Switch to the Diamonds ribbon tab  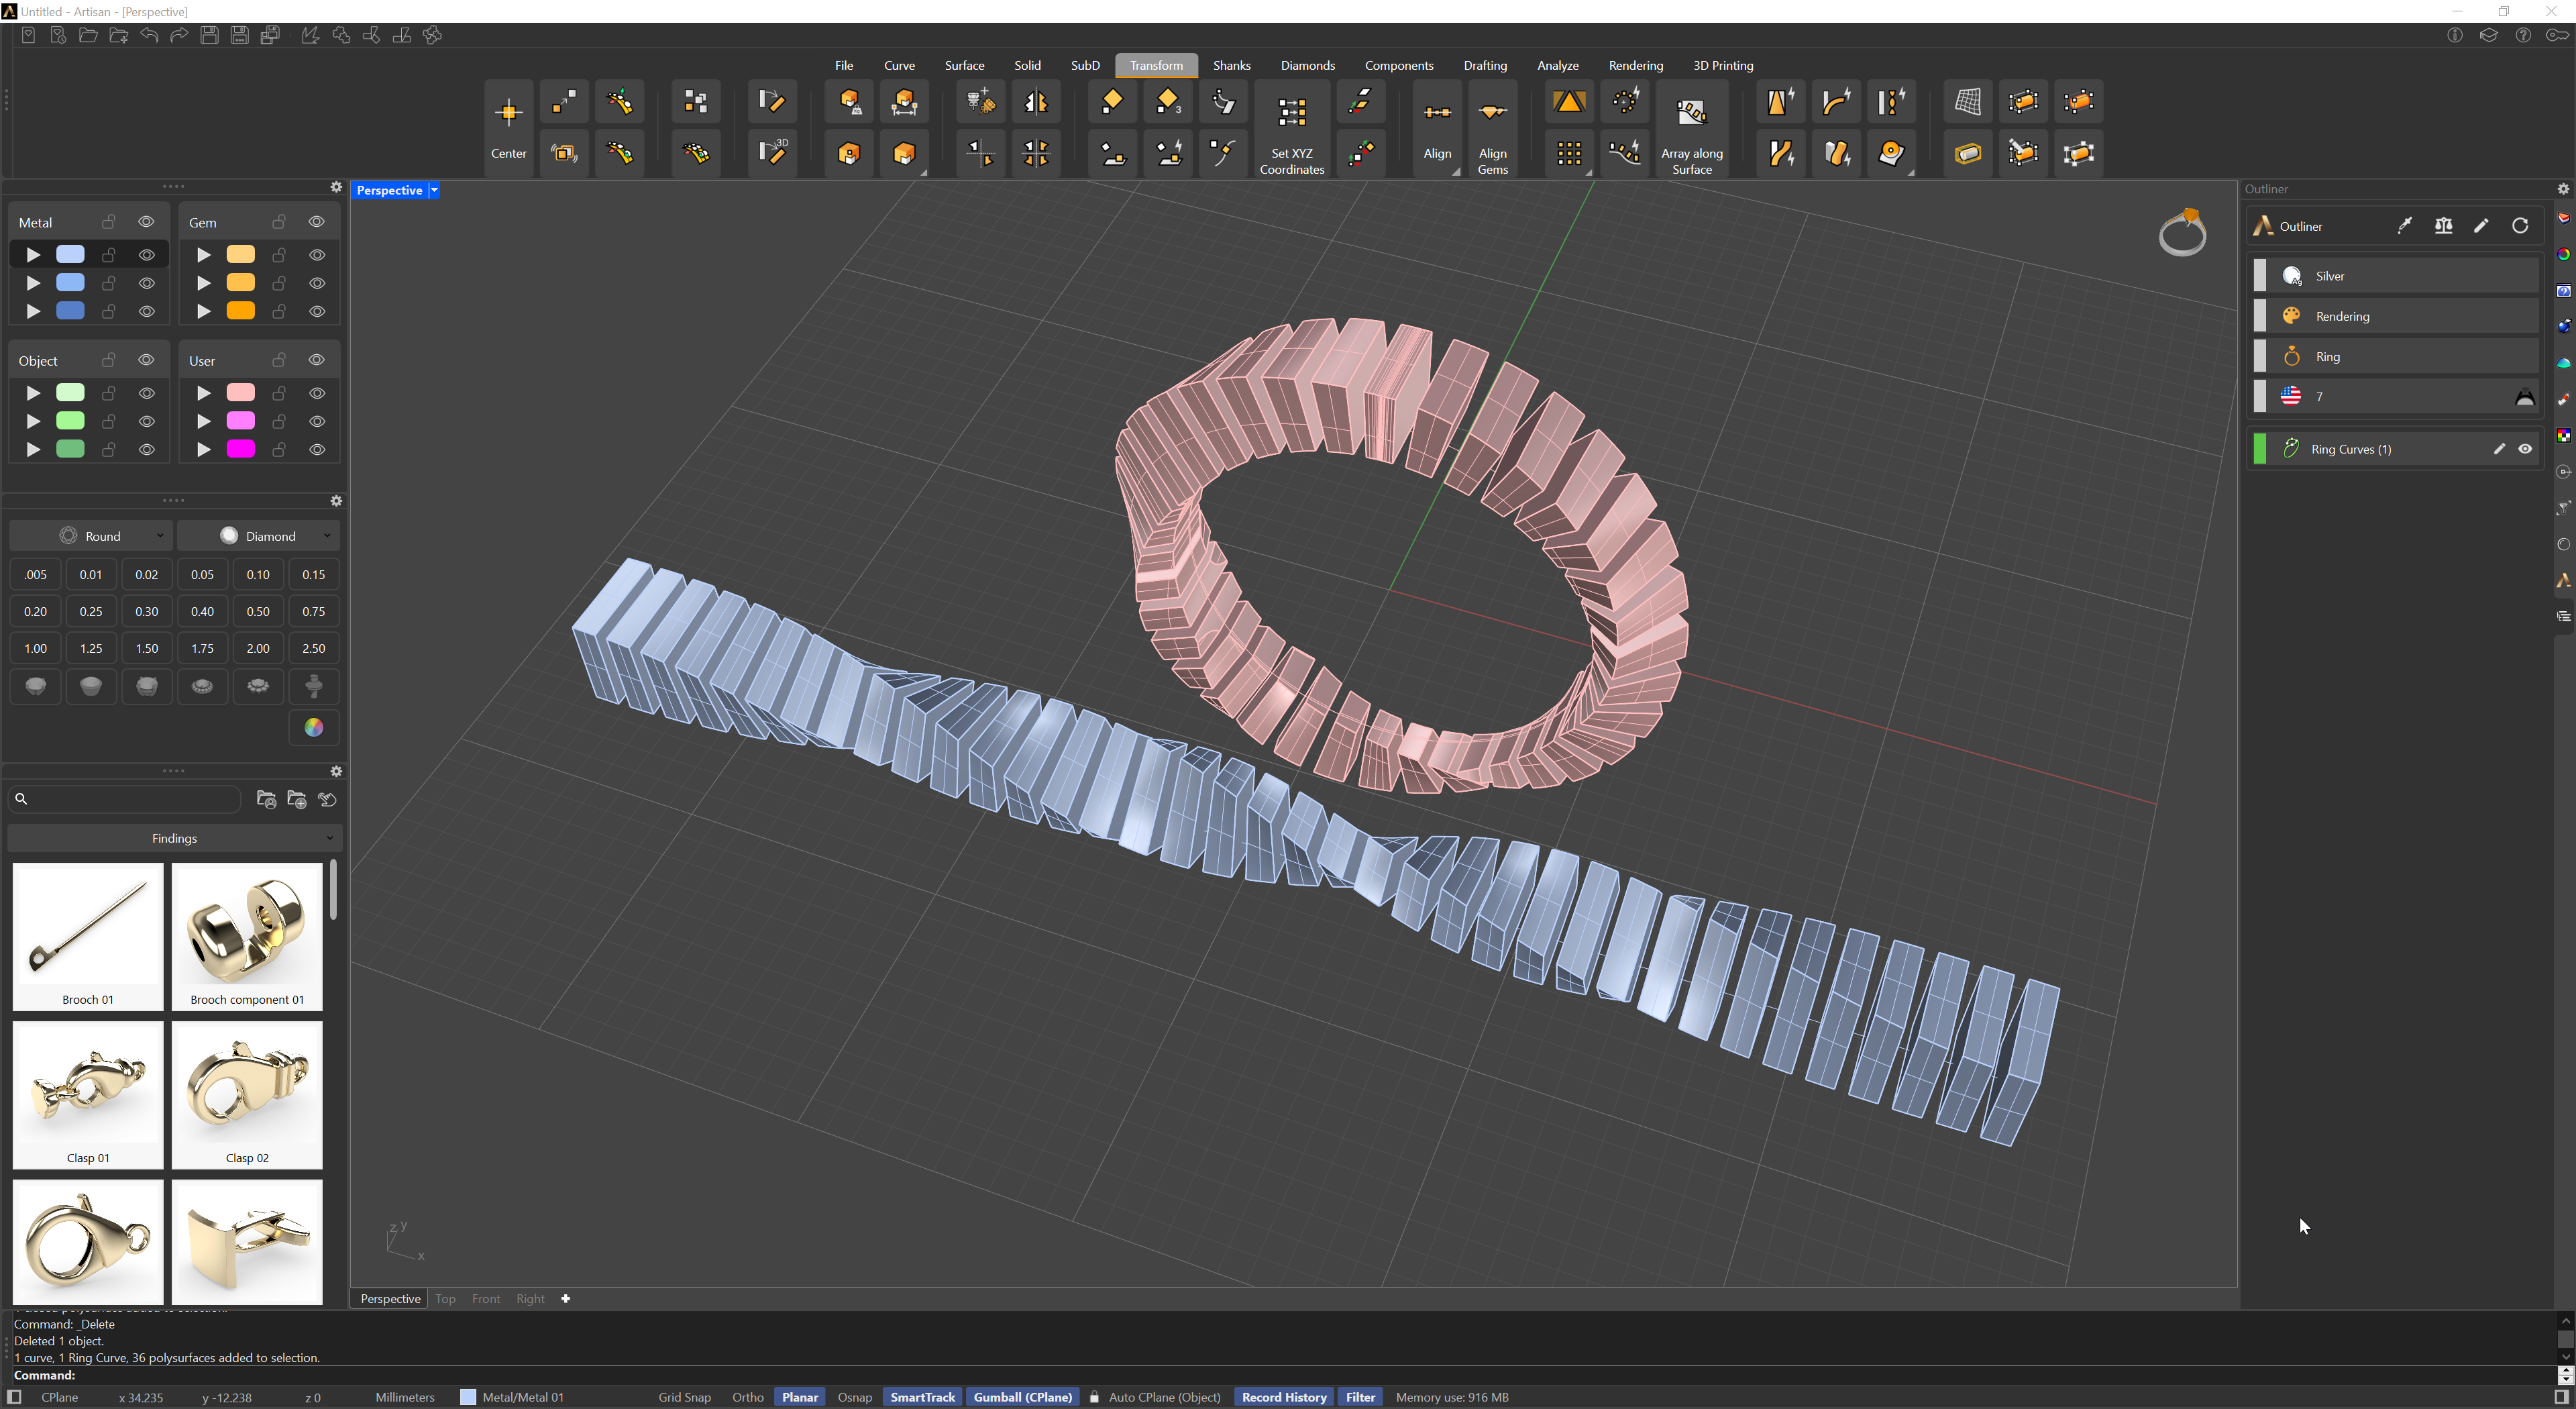click(1307, 65)
